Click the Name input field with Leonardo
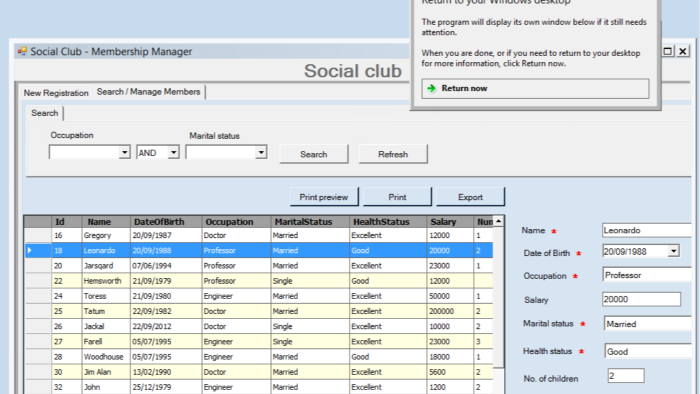Screen dimensions: 700x394 [646, 230]
